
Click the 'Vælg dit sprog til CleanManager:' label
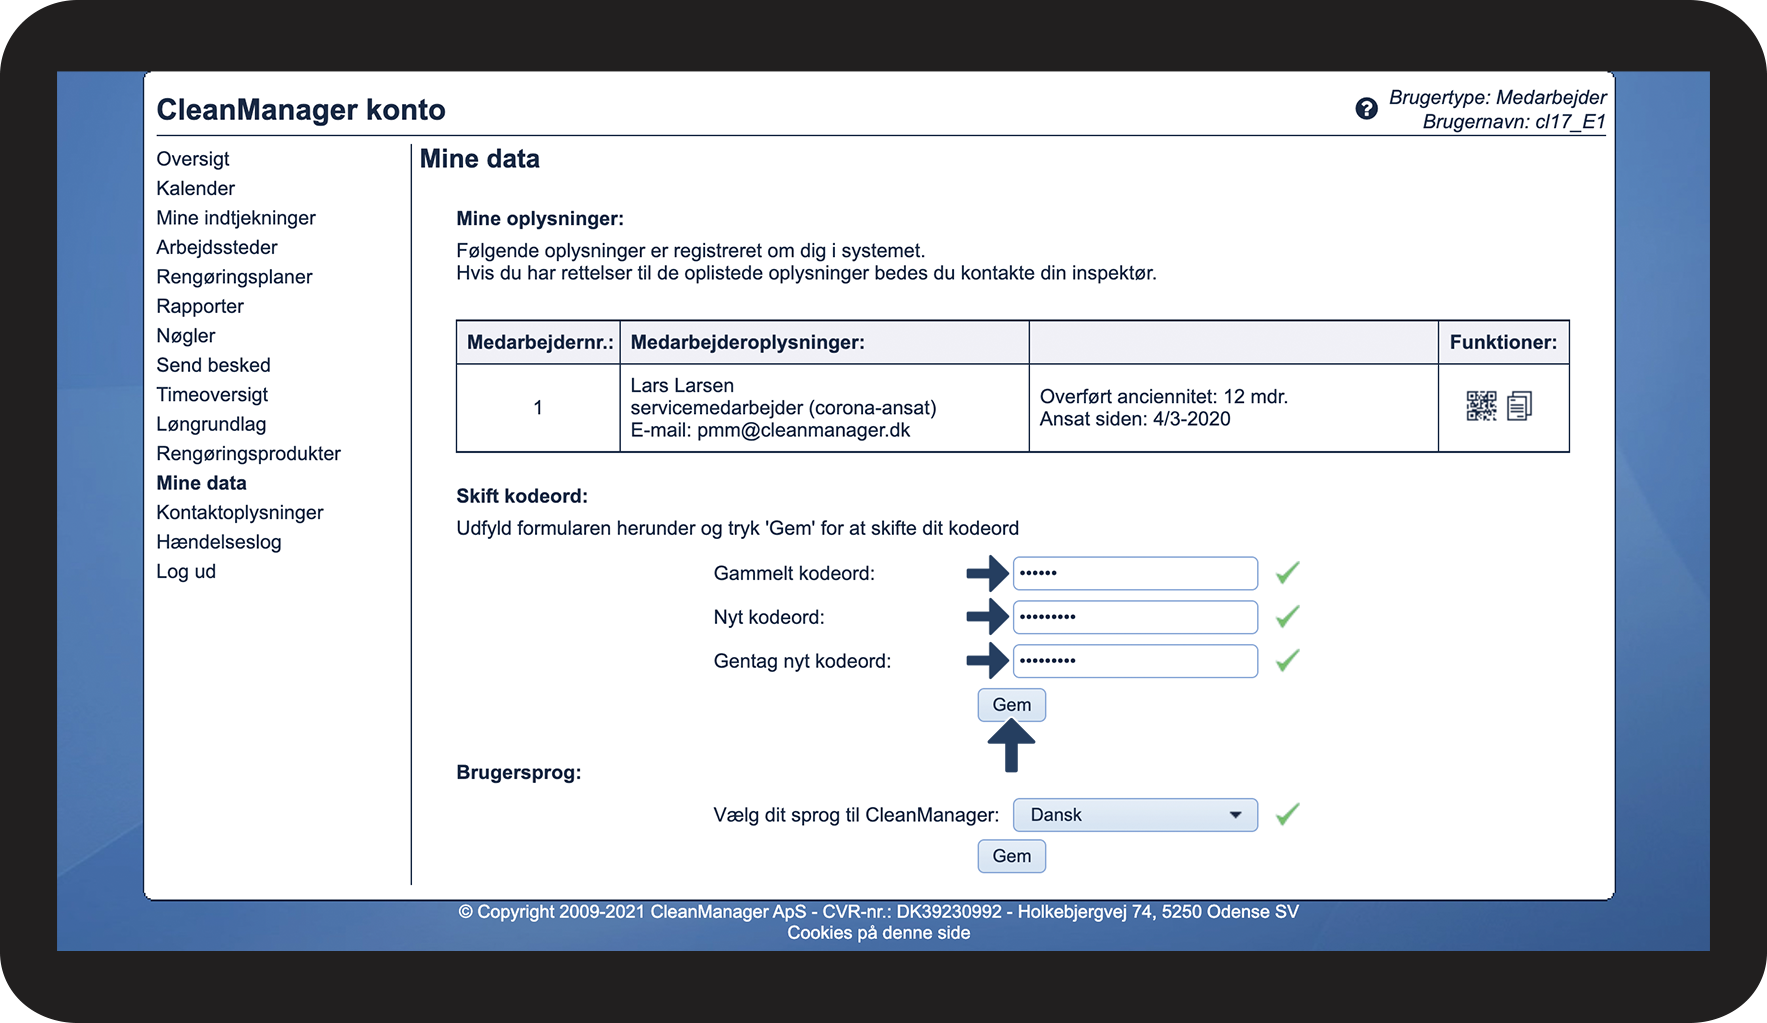tap(856, 815)
